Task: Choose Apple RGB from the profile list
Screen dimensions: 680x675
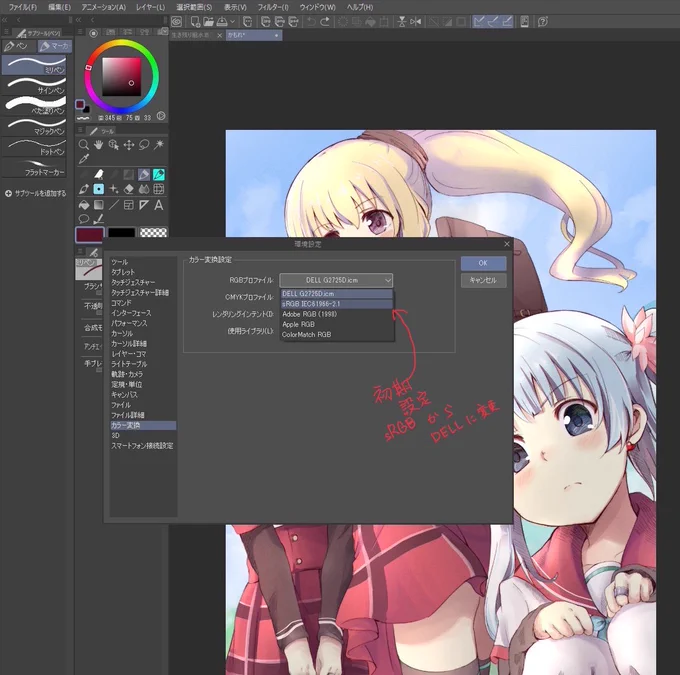Action: (337, 324)
